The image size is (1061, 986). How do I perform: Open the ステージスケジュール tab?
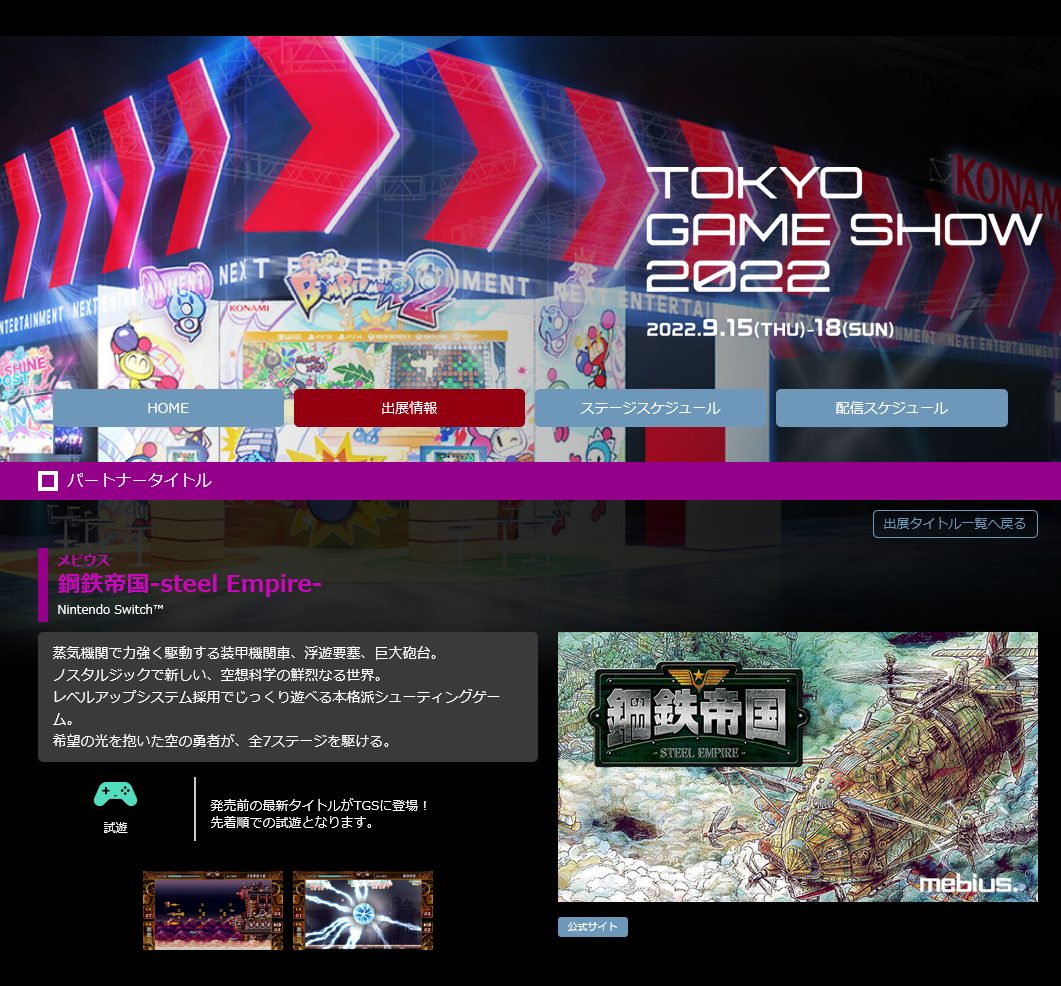650,408
